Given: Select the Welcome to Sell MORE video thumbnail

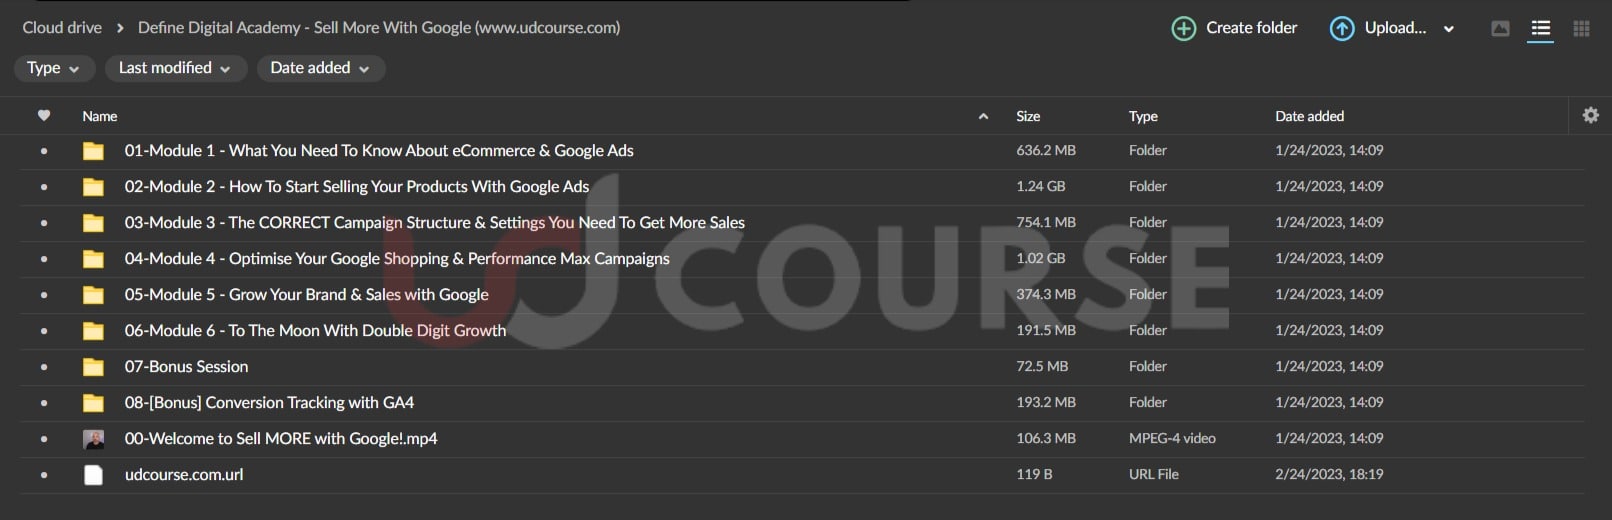Looking at the screenshot, I should [x=93, y=439].
